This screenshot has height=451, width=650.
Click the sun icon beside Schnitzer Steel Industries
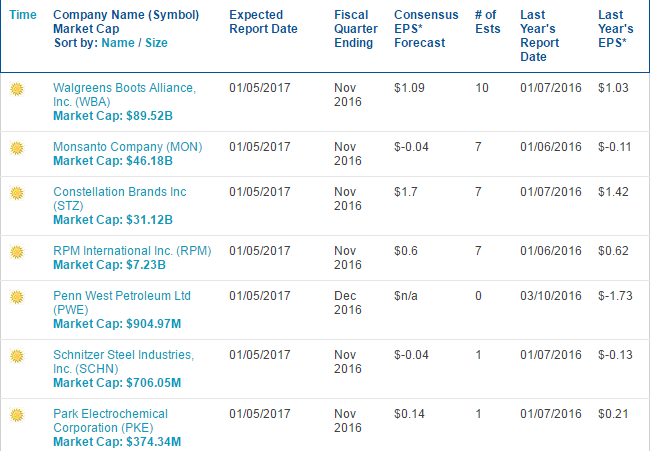[x=17, y=356]
